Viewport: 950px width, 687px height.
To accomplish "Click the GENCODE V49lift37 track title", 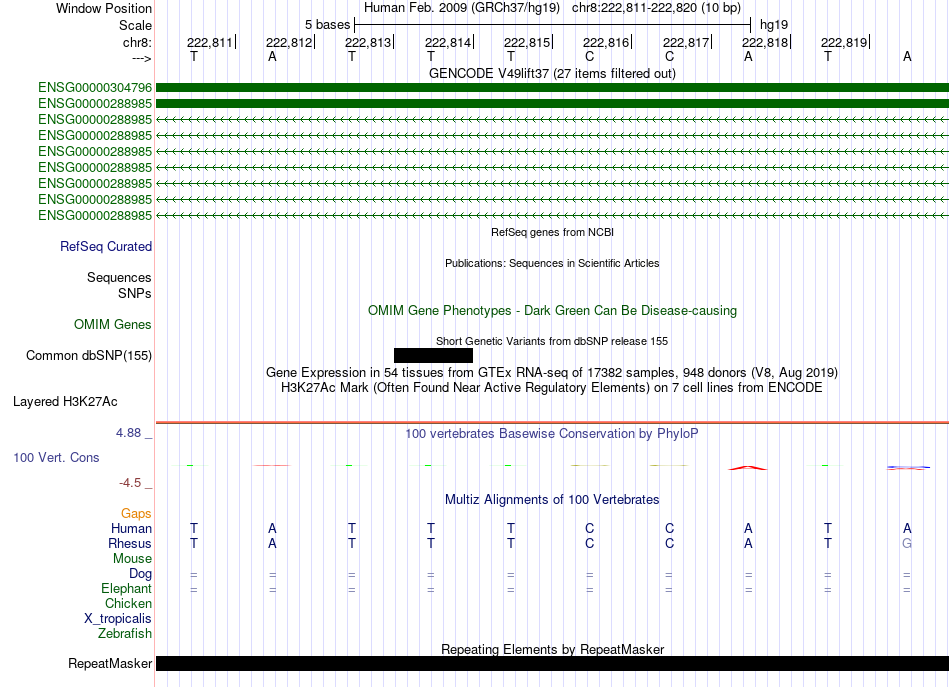I will (x=552, y=74).
